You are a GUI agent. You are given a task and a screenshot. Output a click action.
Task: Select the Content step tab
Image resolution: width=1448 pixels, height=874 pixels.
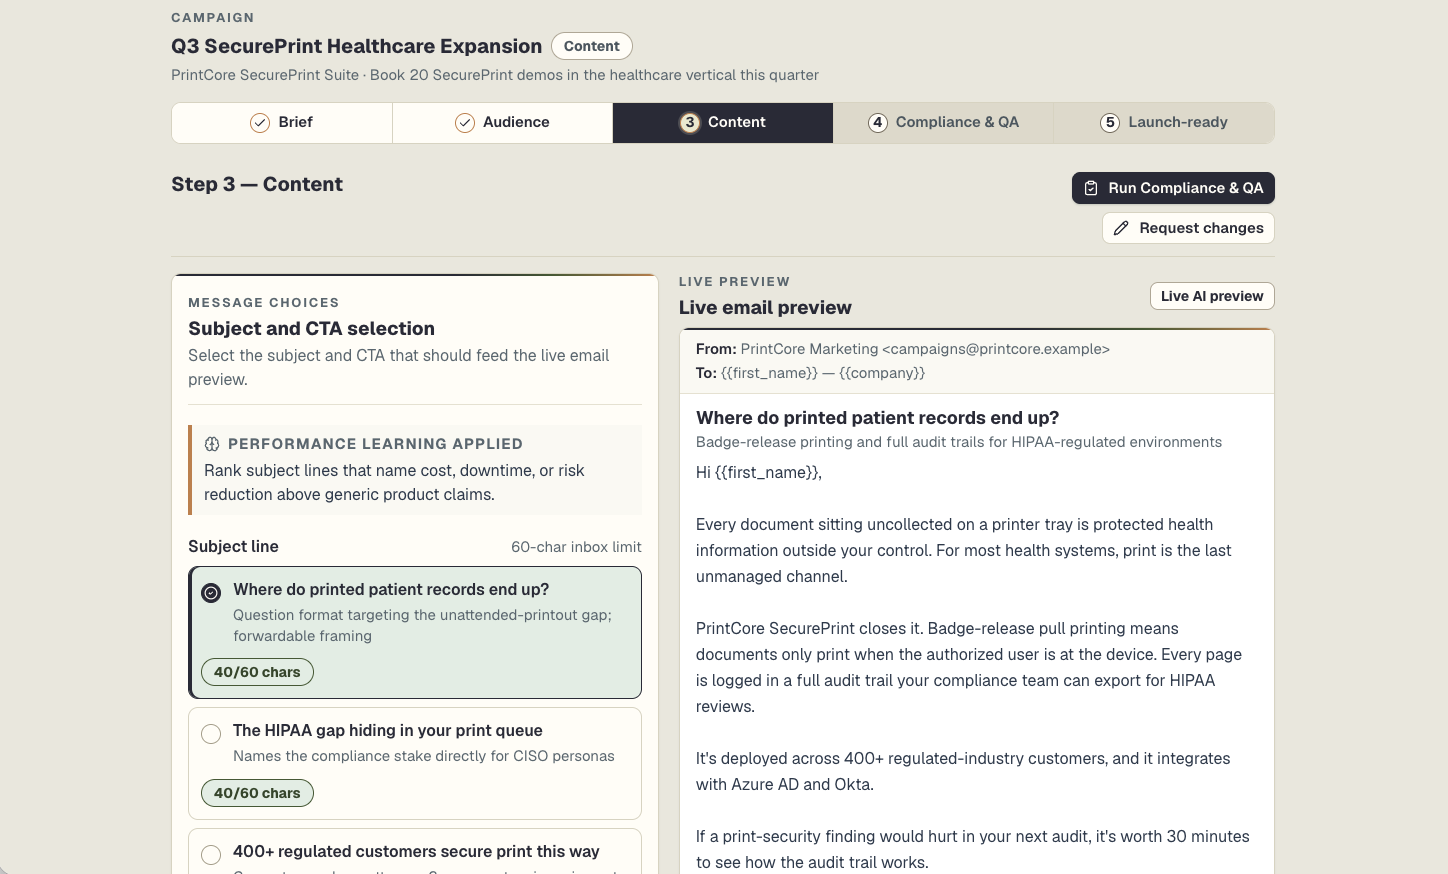point(723,122)
